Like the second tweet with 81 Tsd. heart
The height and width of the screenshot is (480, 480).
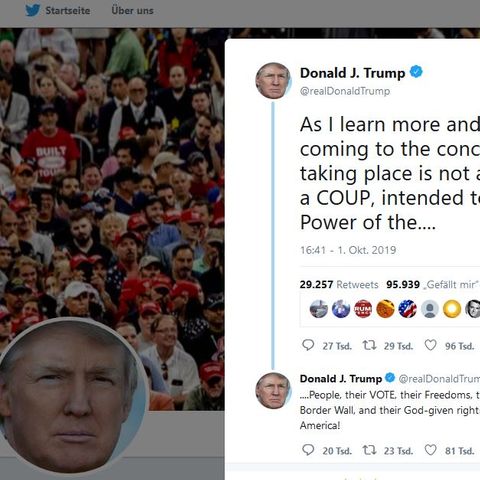[x=430, y=450]
